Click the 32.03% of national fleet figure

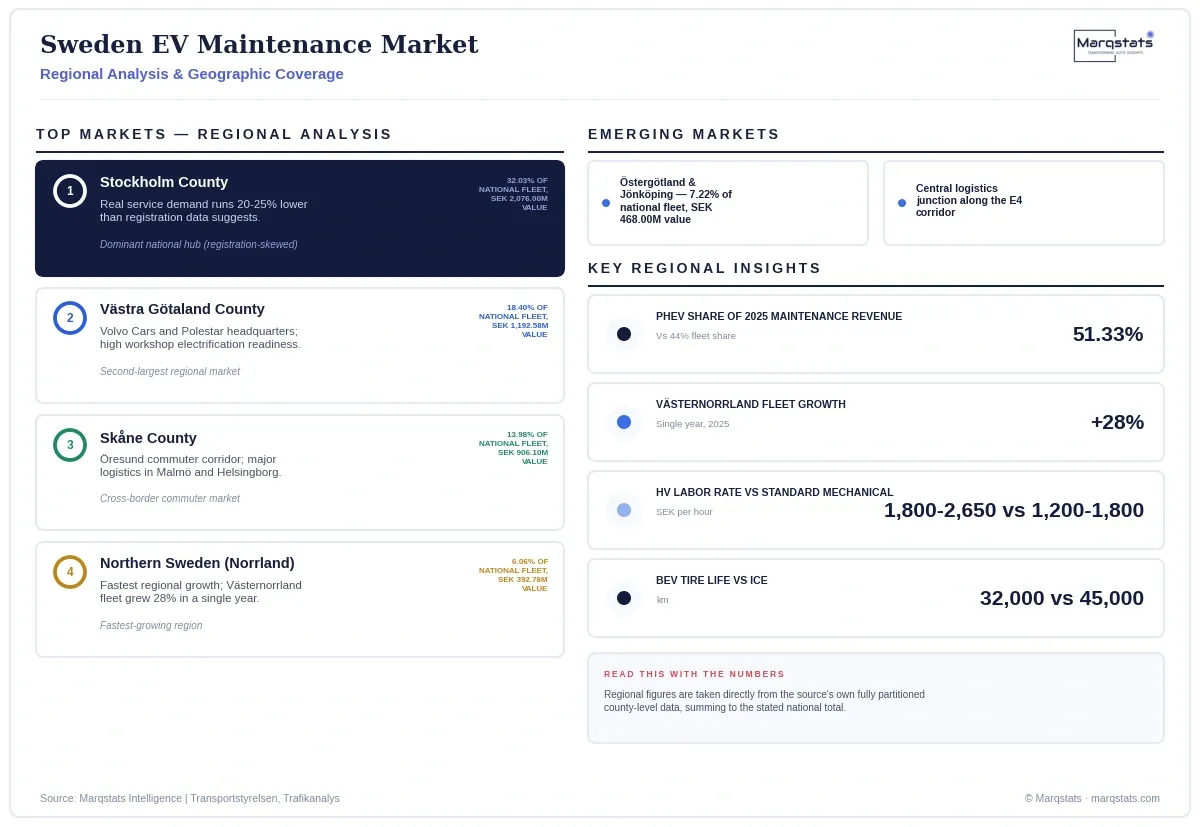click(513, 194)
